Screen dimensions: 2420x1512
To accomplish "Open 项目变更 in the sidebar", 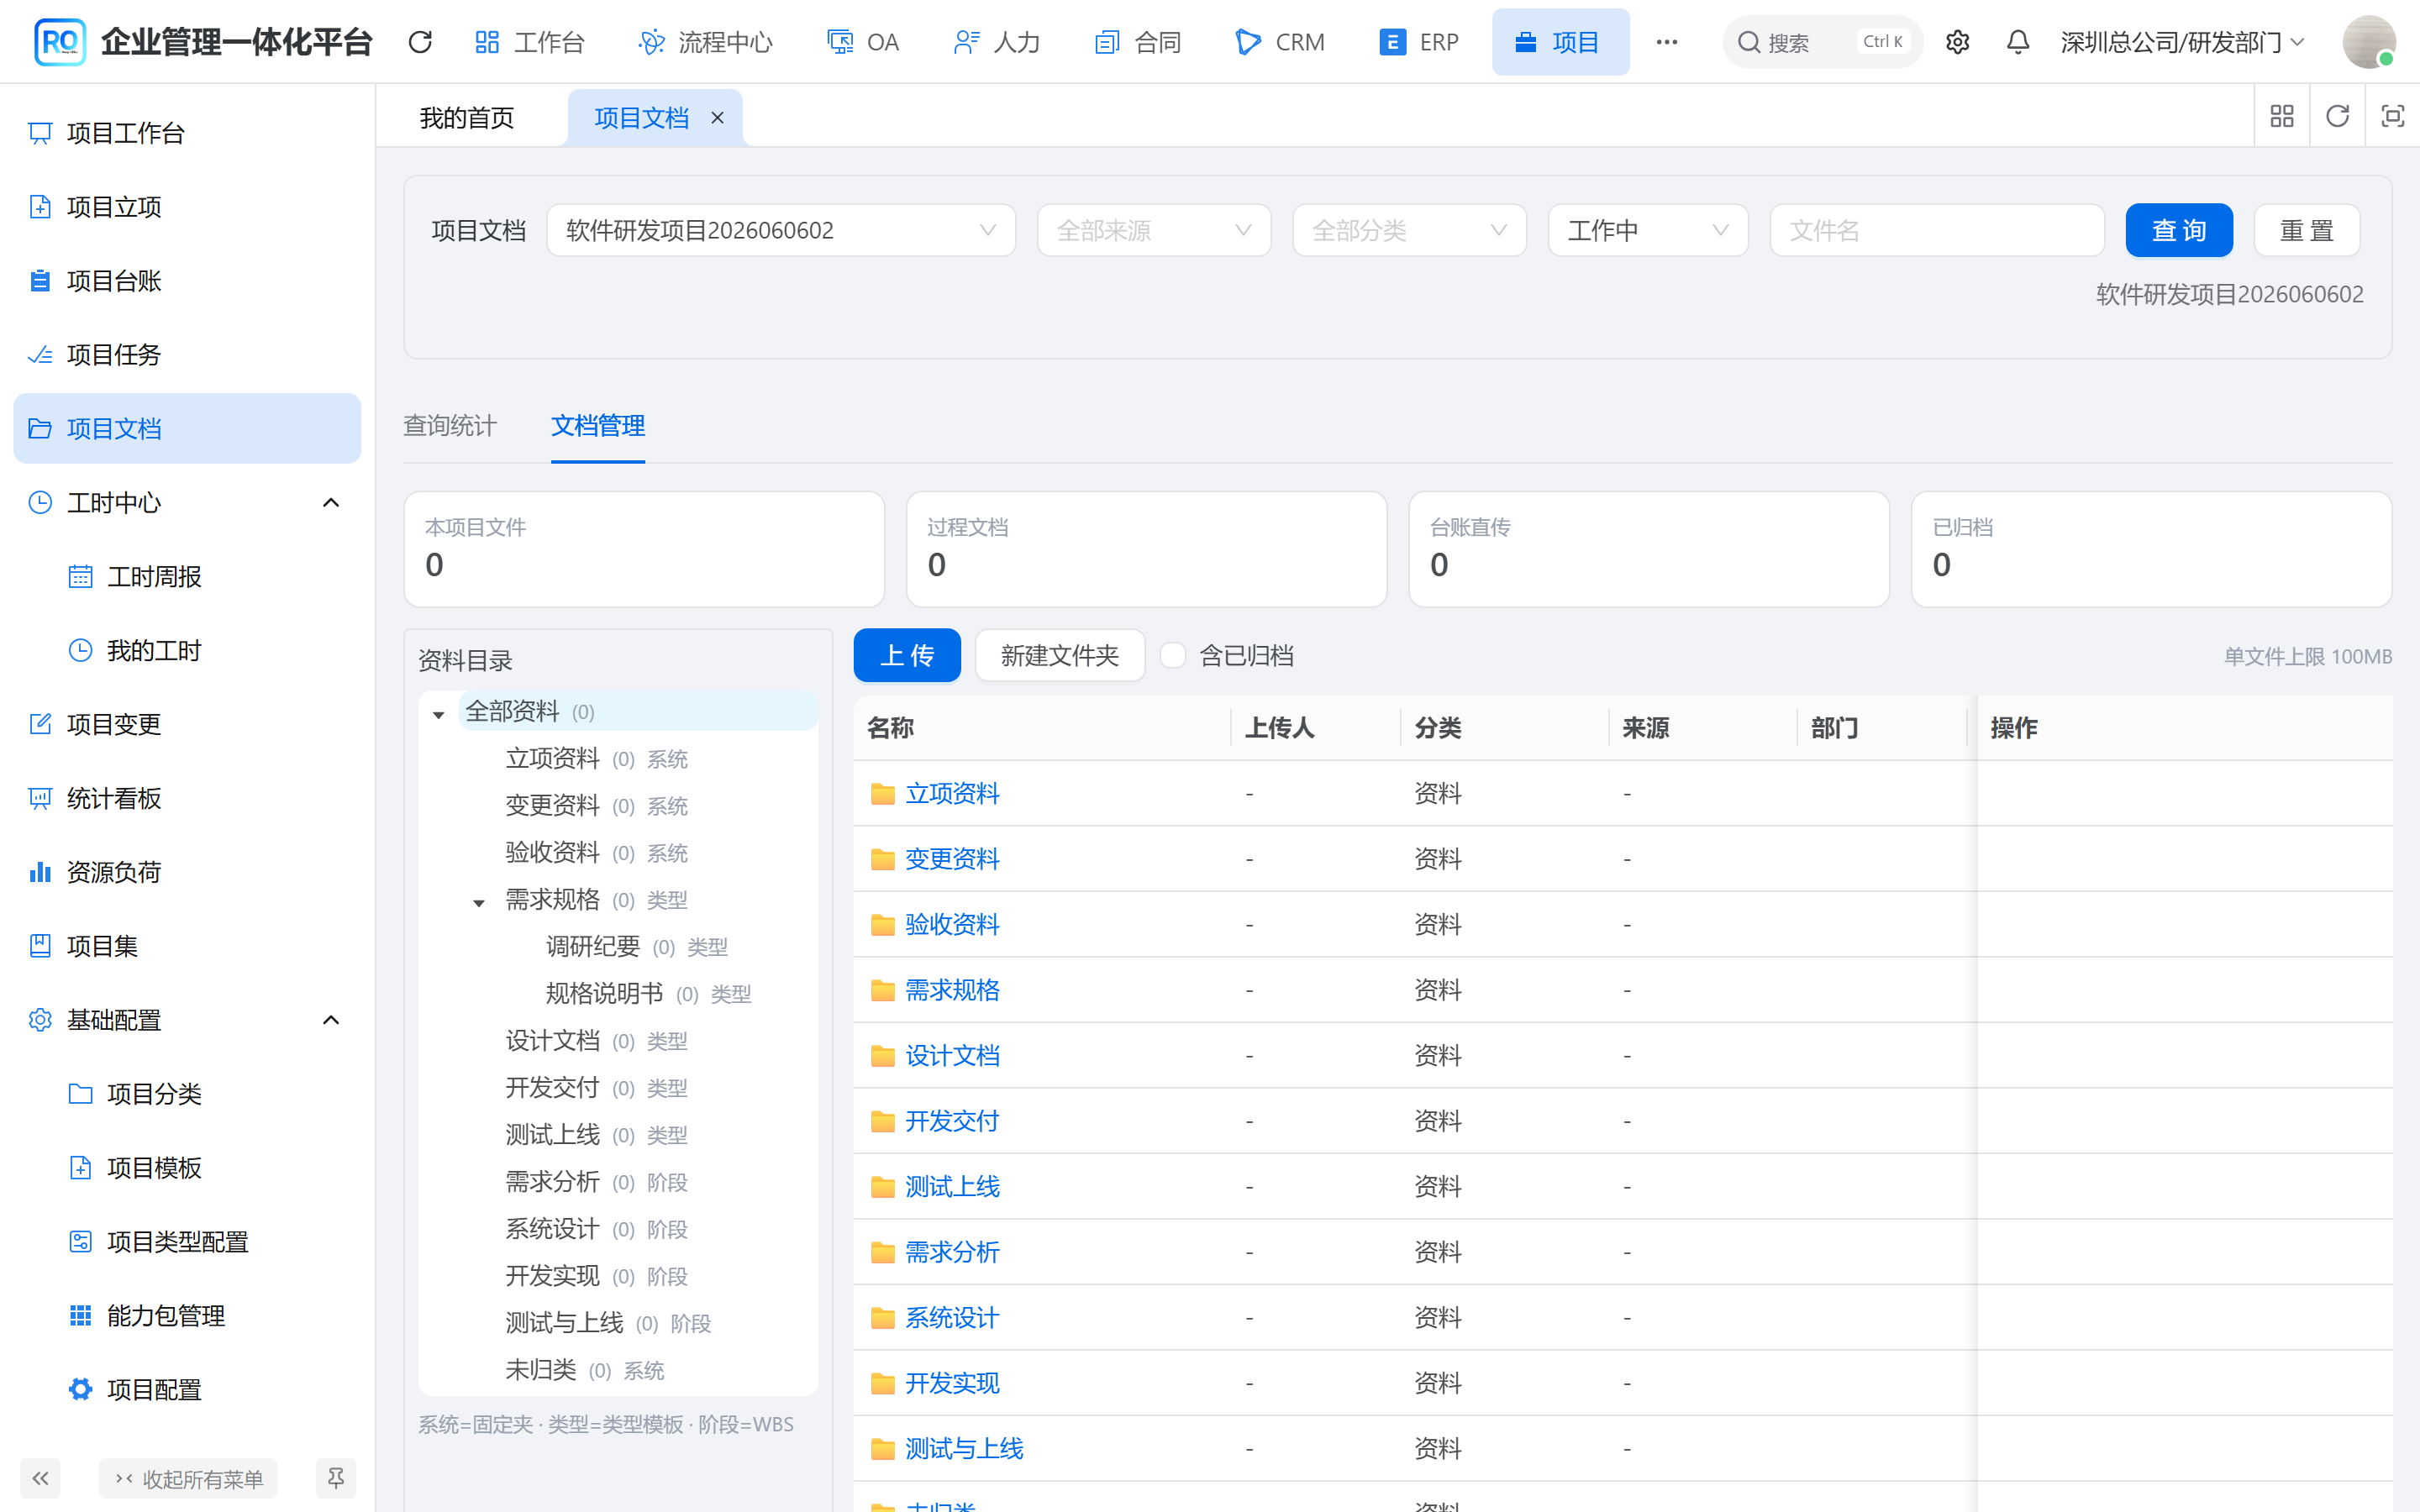I will coord(187,724).
